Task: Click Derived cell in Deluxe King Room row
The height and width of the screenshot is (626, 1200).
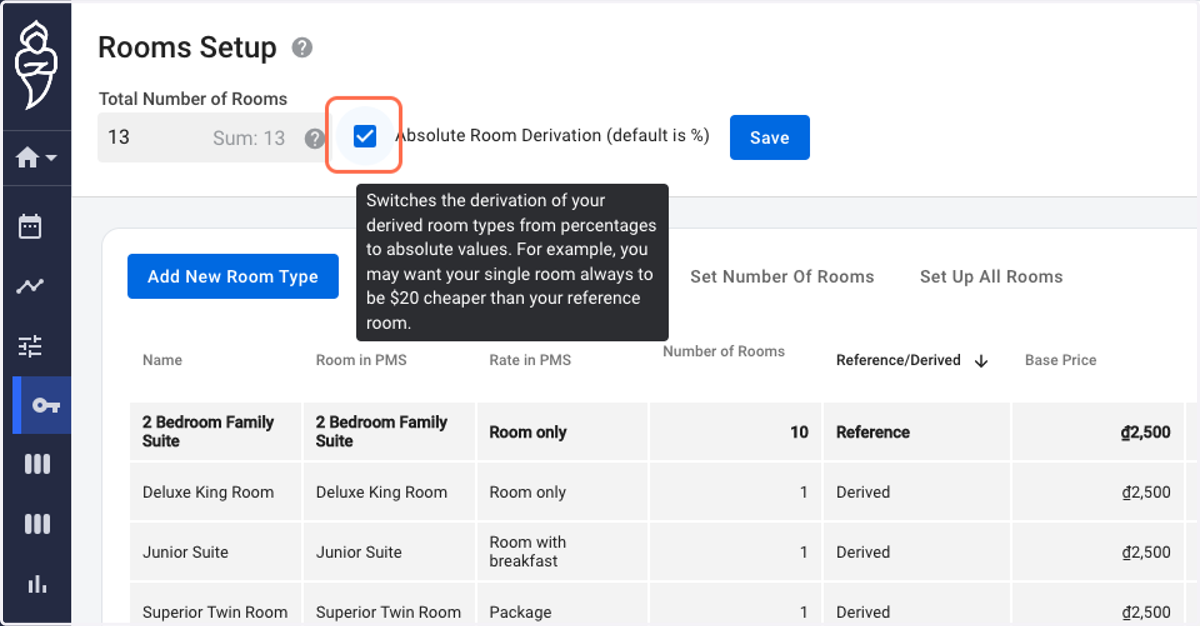Action: (x=917, y=492)
